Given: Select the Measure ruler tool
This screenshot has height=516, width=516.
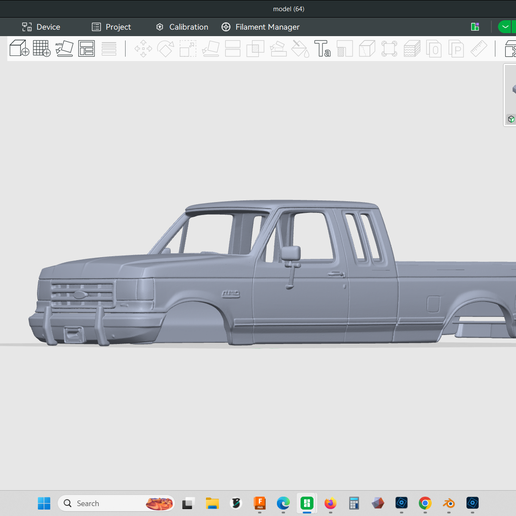Looking at the screenshot, I should (x=479, y=49).
